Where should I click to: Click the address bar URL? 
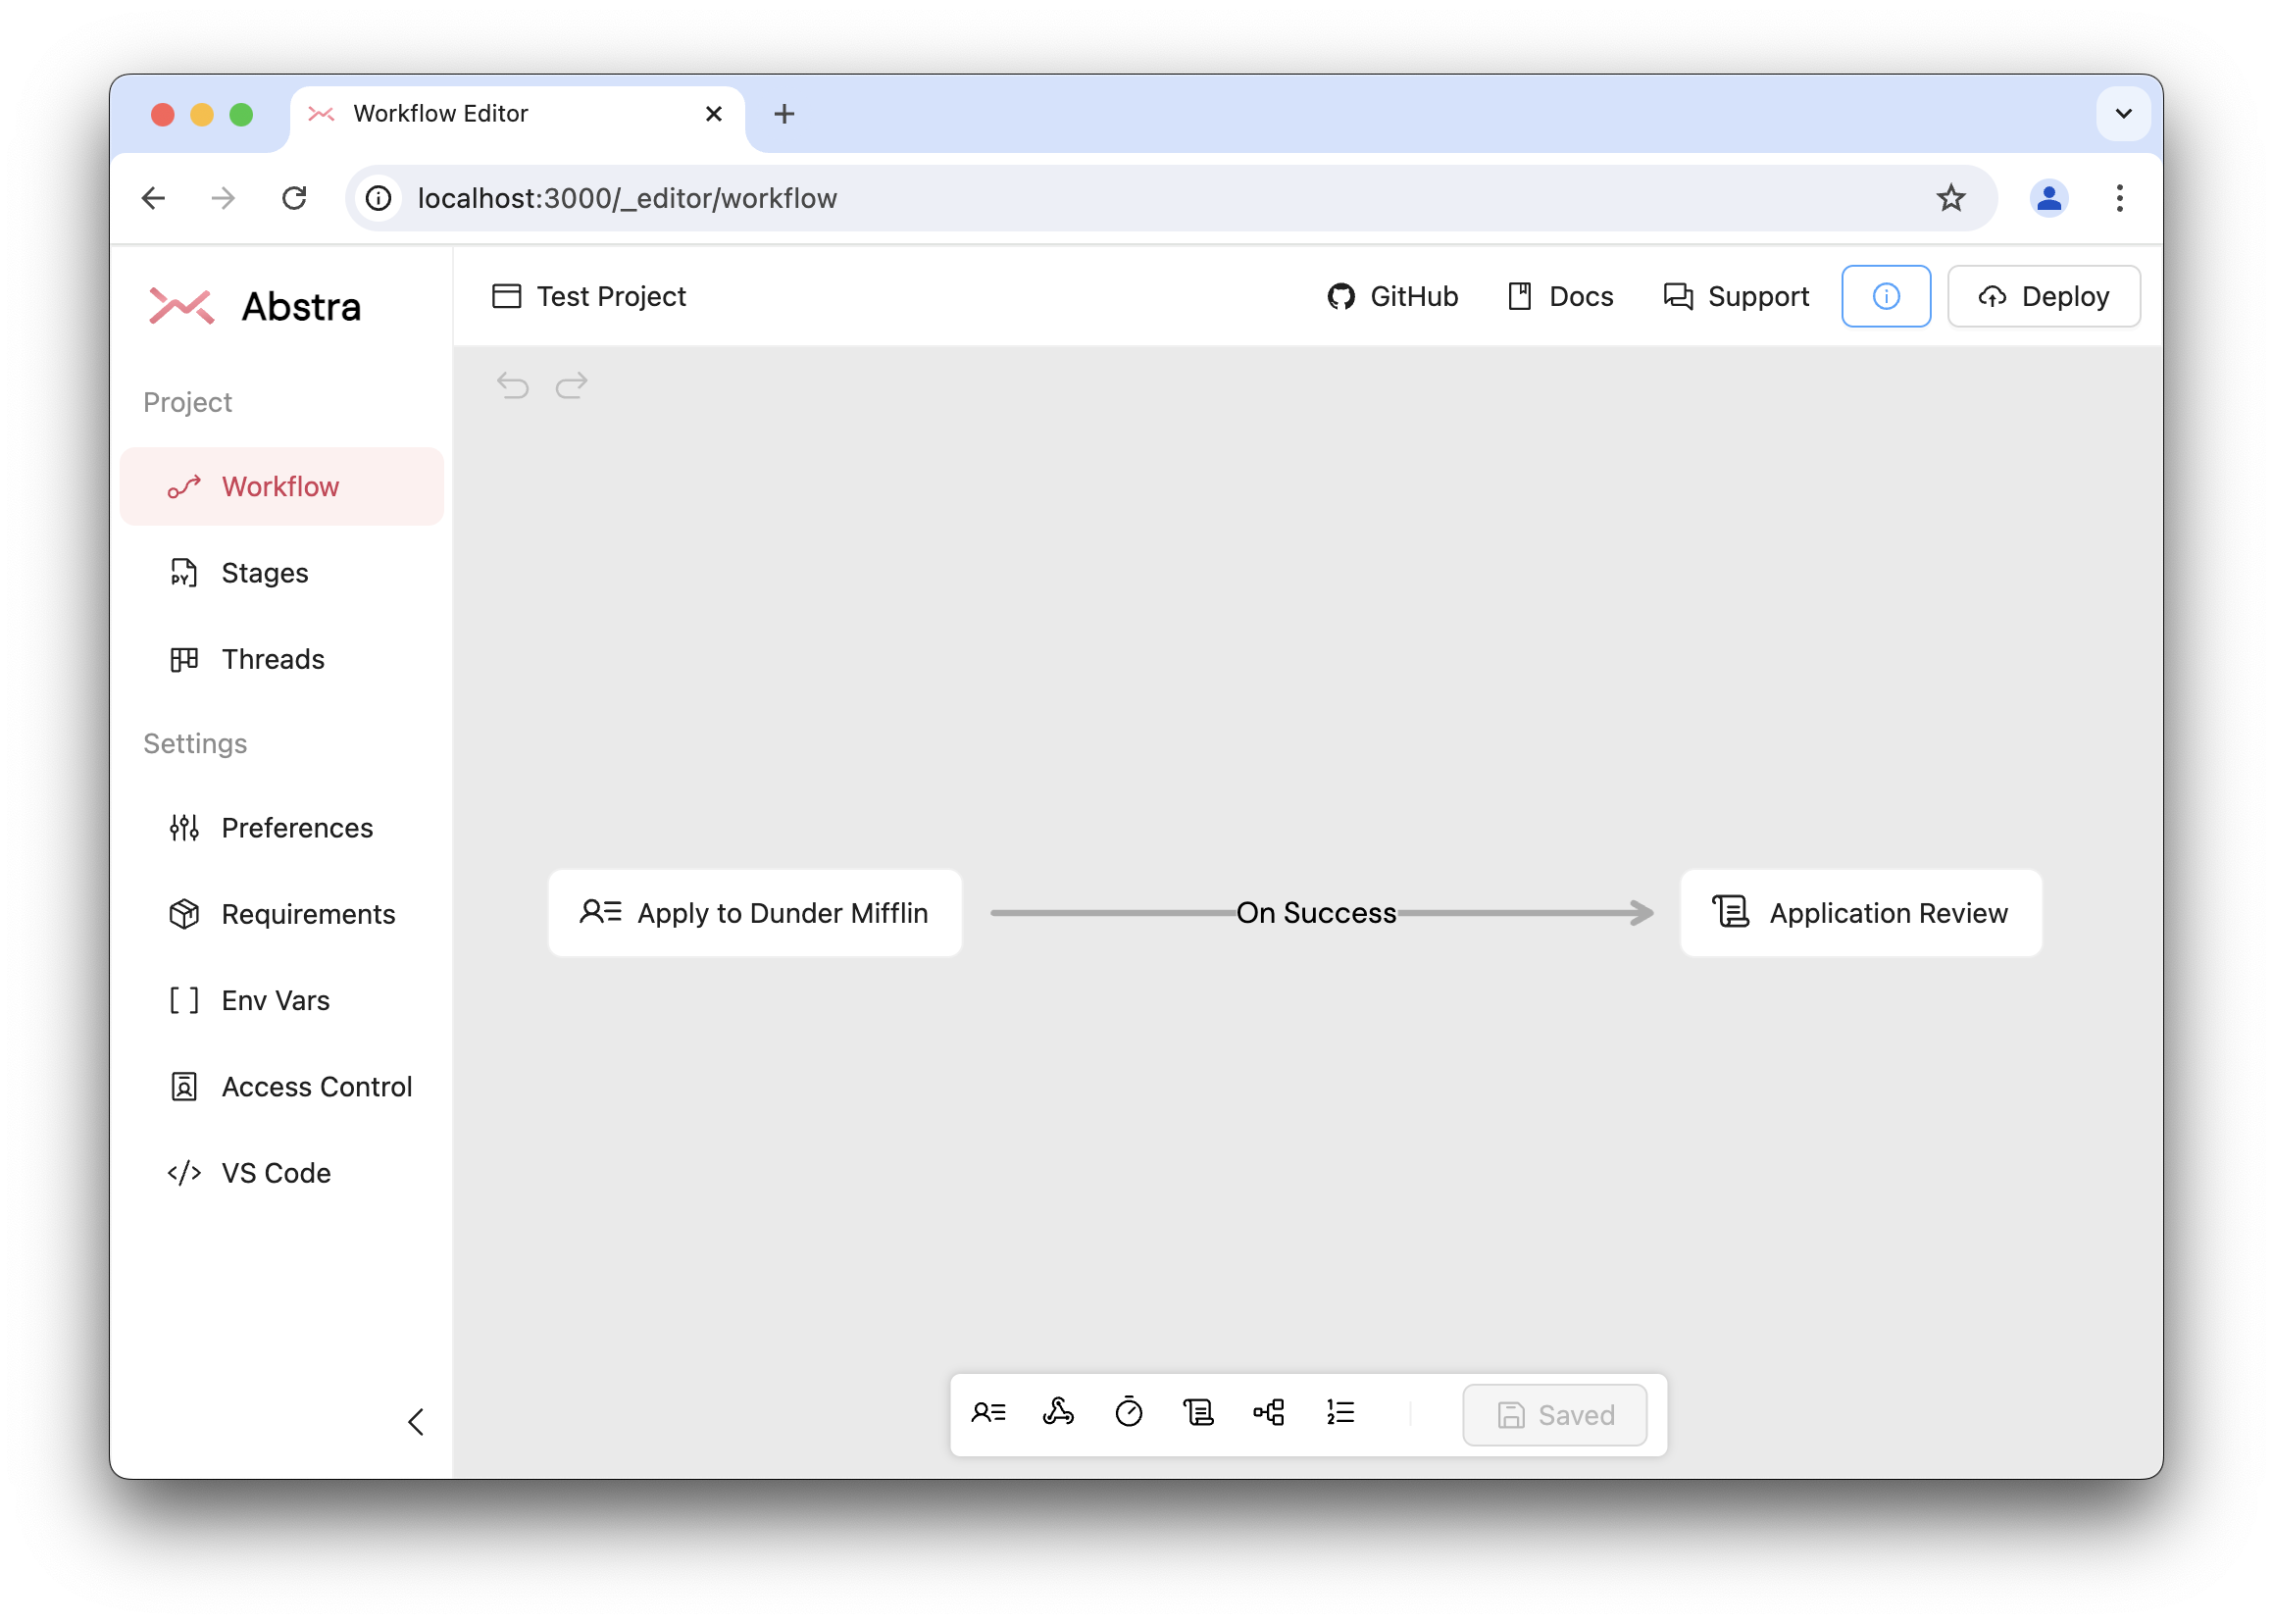pyautogui.click(x=627, y=198)
